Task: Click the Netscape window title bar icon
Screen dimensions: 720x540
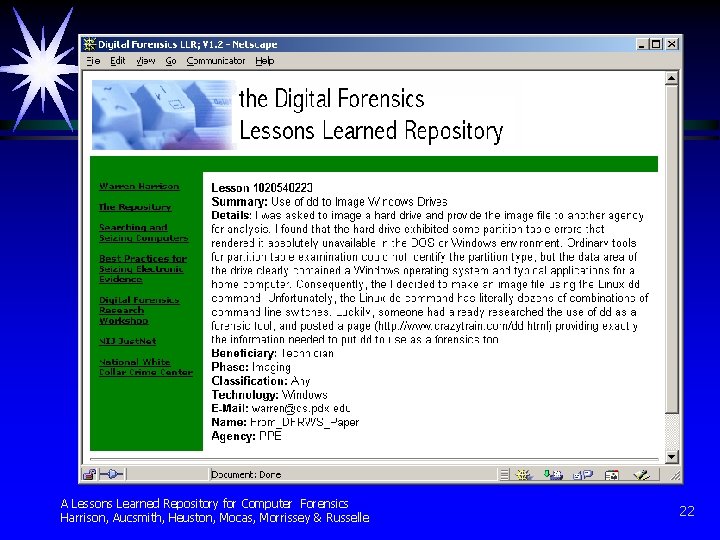Action: tap(90, 44)
